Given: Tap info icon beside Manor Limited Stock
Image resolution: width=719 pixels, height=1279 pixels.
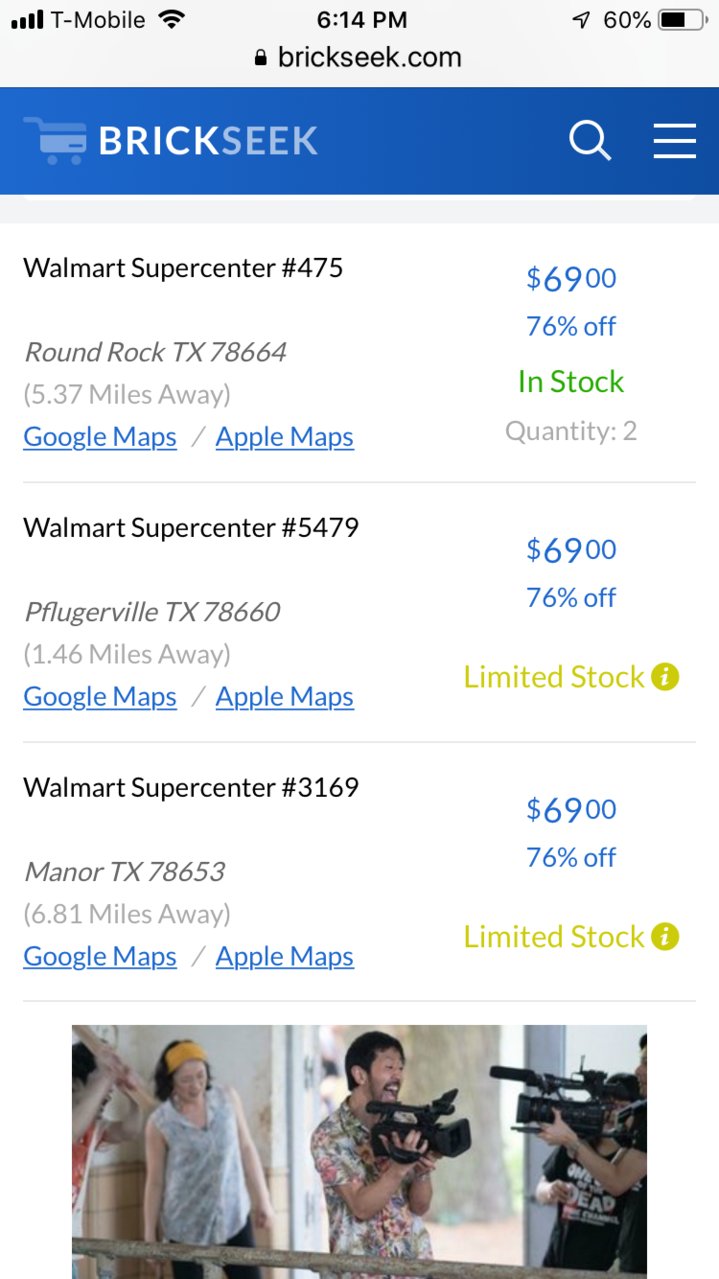Looking at the screenshot, I should pyautogui.click(x=665, y=937).
